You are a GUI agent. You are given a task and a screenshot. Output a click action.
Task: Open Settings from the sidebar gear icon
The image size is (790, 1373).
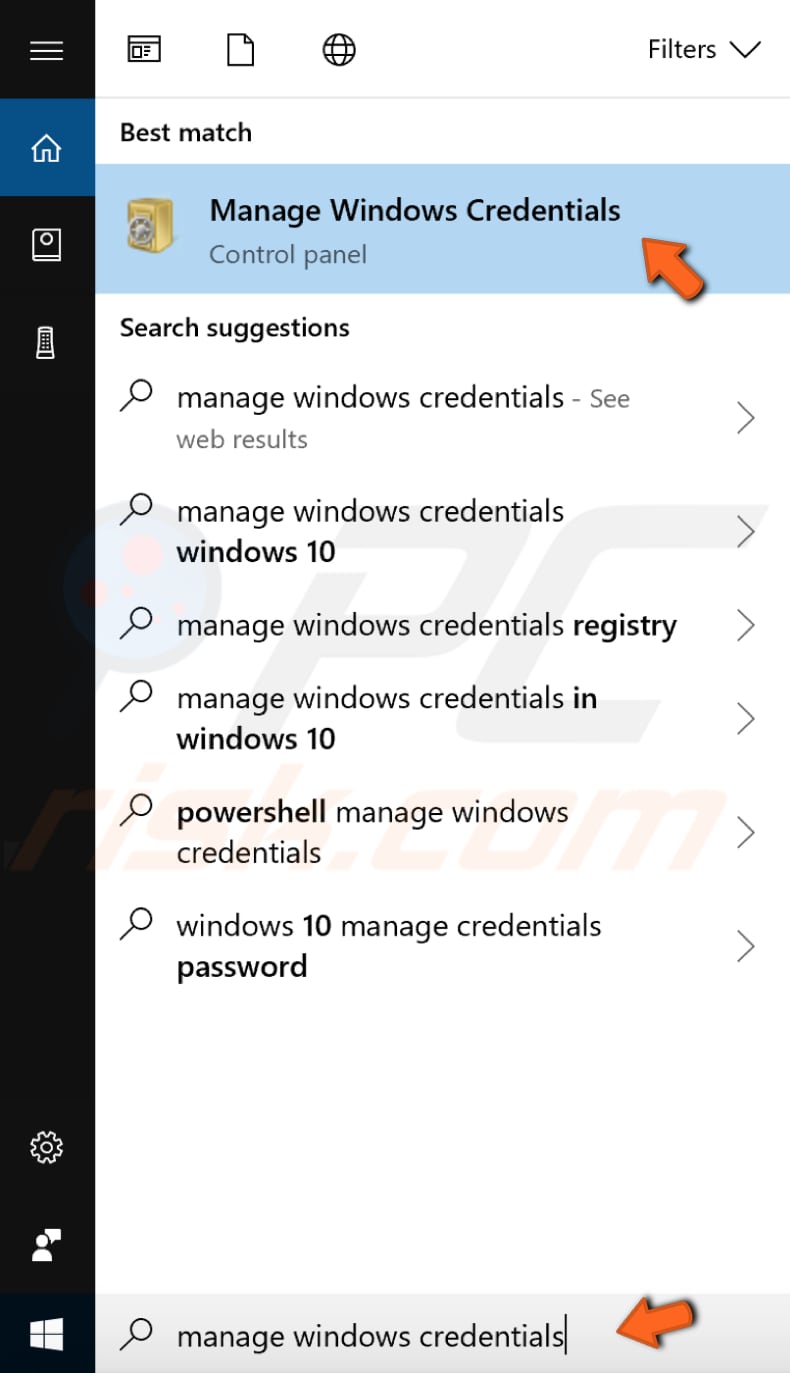46,1148
